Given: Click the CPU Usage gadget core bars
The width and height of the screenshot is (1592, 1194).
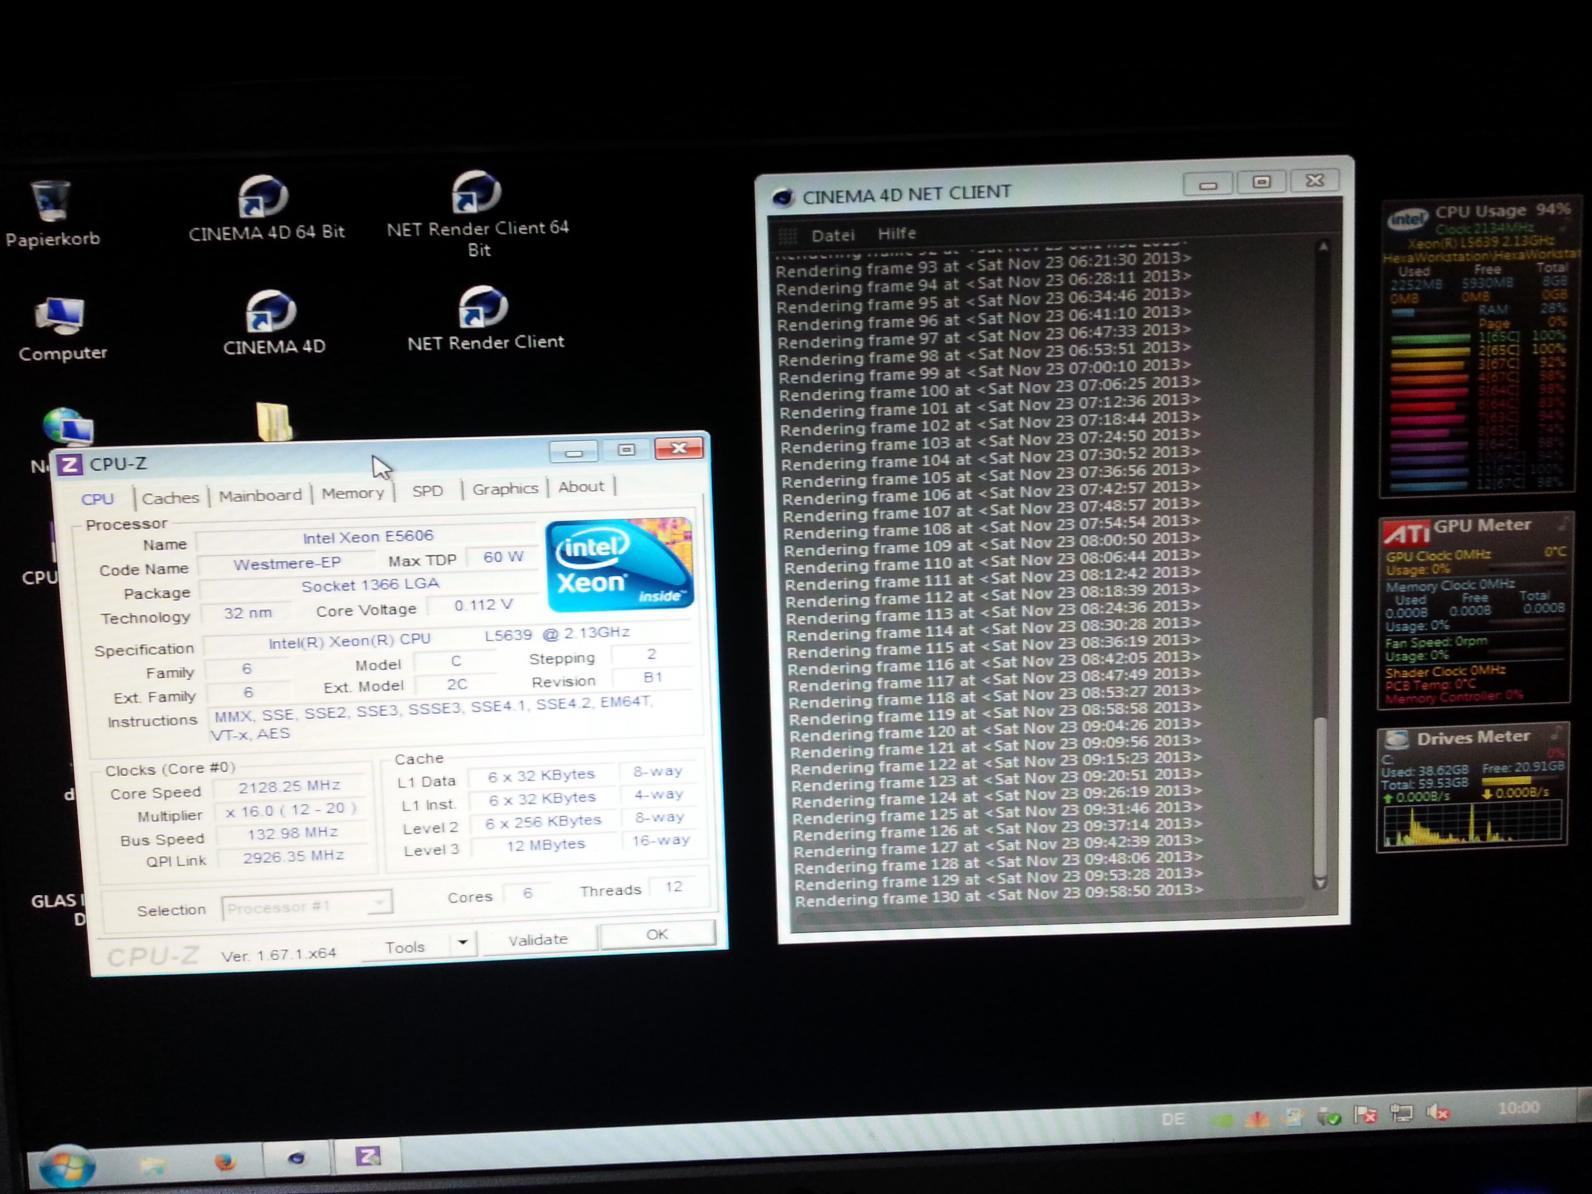Looking at the screenshot, I should (1428, 410).
